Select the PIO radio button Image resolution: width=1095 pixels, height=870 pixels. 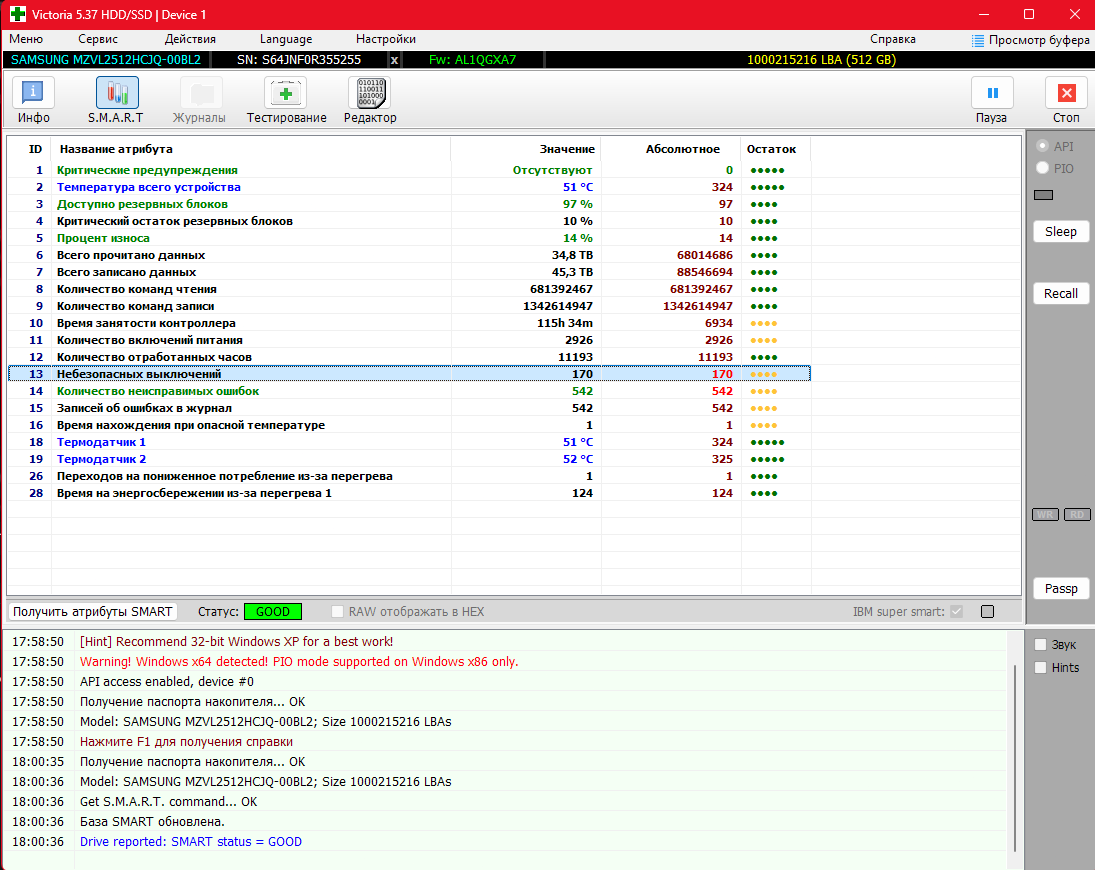[1043, 169]
